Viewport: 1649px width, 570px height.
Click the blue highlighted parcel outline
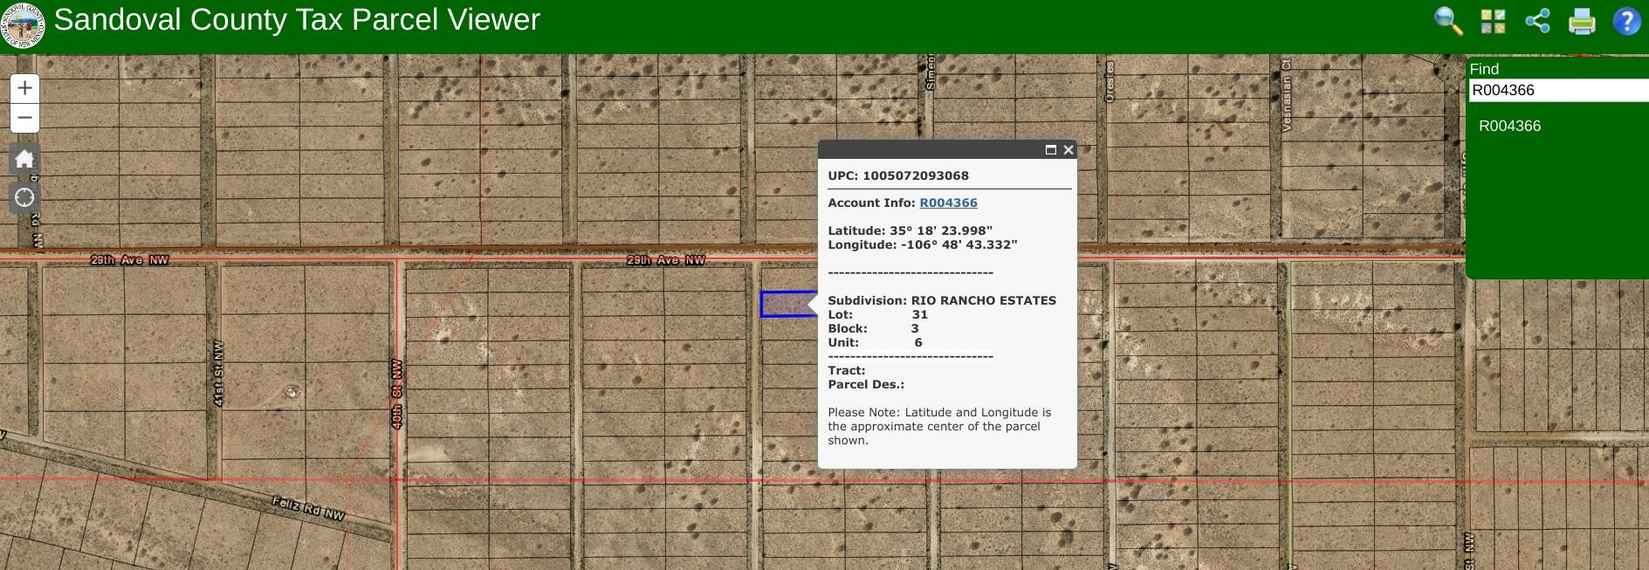point(787,304)
